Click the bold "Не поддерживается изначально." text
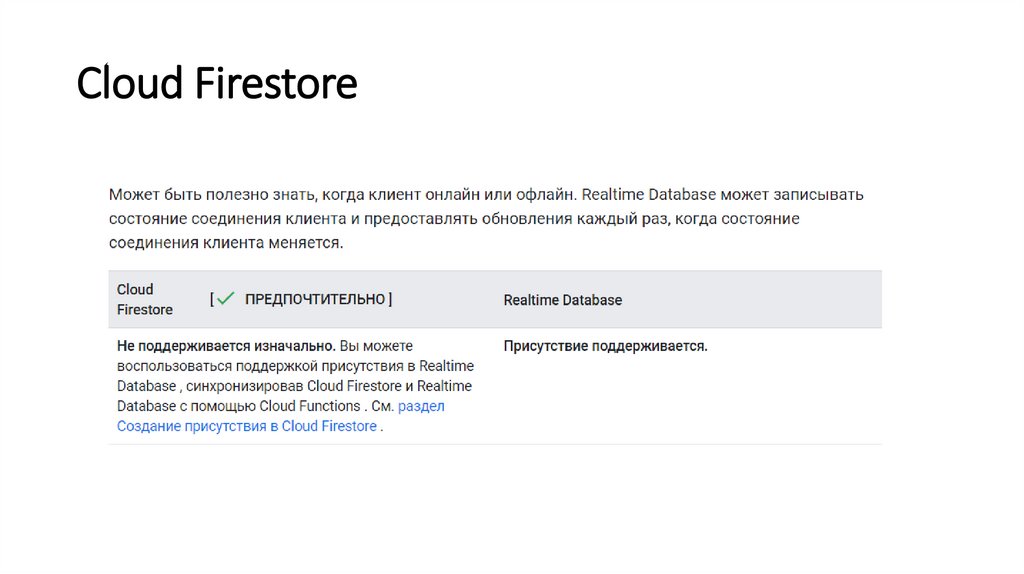This screenshot has width=1024, height=574. [226, 346]
